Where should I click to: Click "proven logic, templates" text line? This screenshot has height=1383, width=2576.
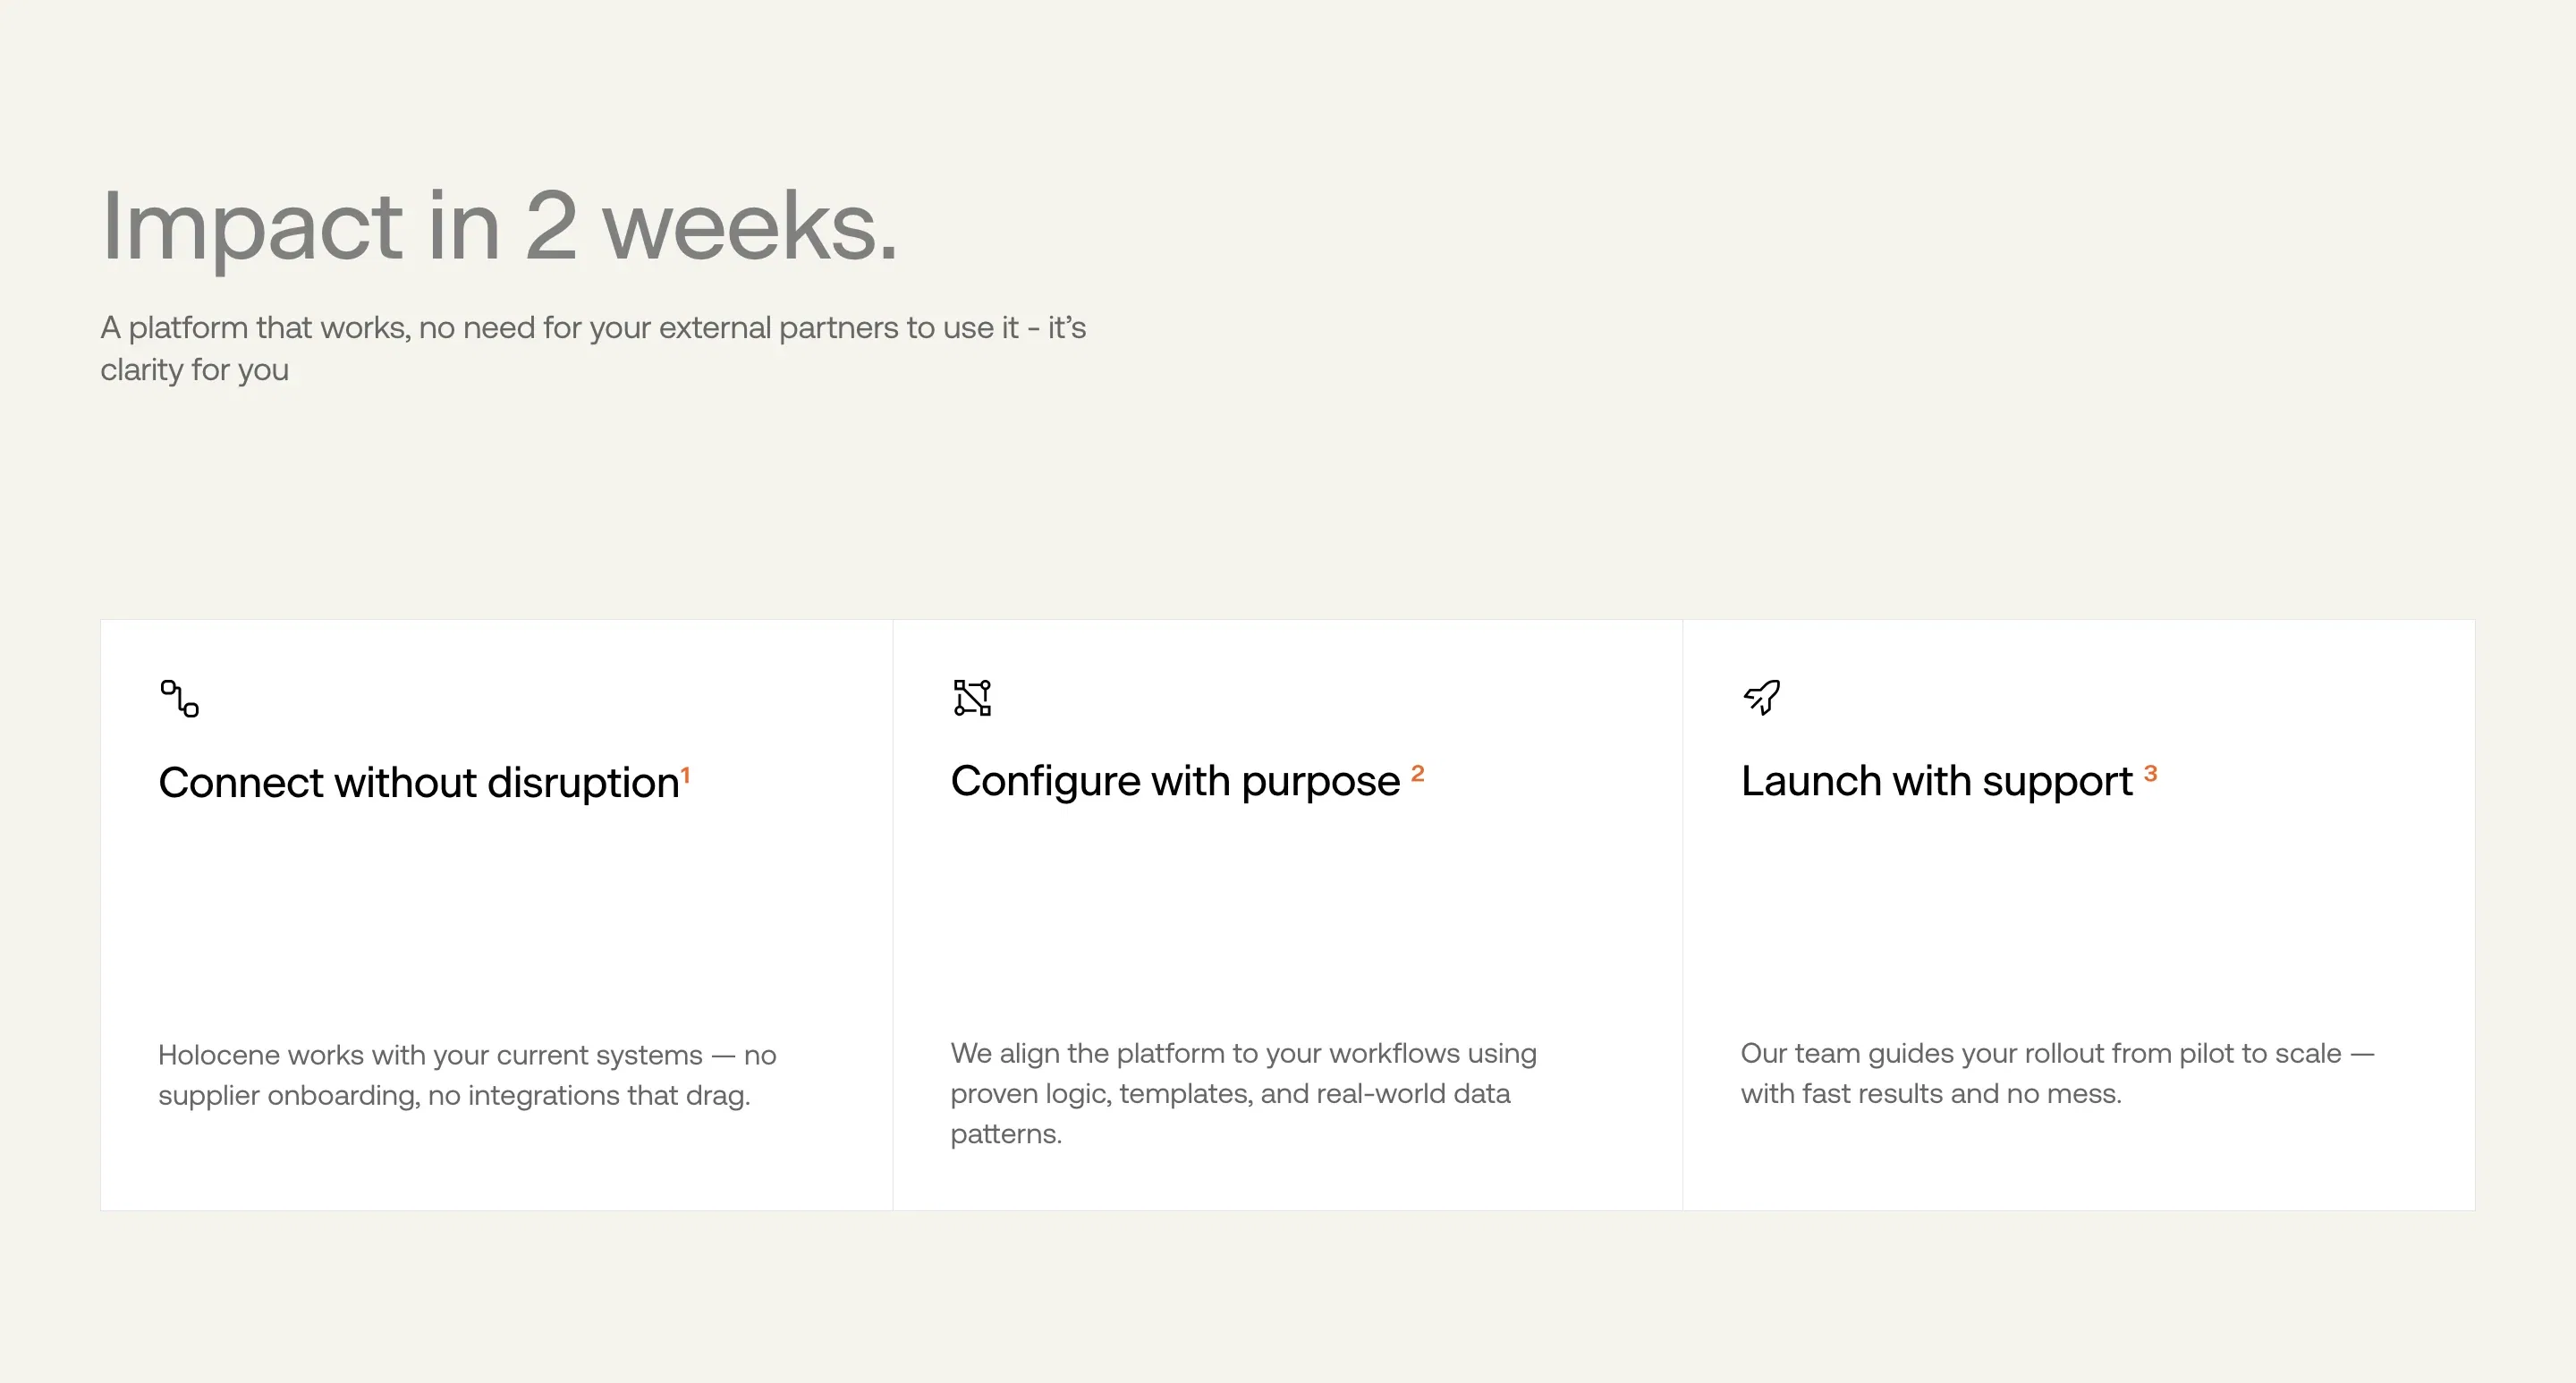(1230, 1094)
